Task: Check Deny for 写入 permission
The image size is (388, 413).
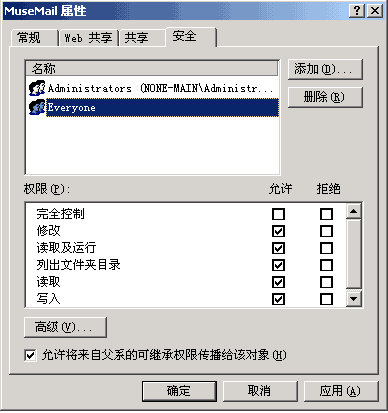Action: [x=326, y=299]
